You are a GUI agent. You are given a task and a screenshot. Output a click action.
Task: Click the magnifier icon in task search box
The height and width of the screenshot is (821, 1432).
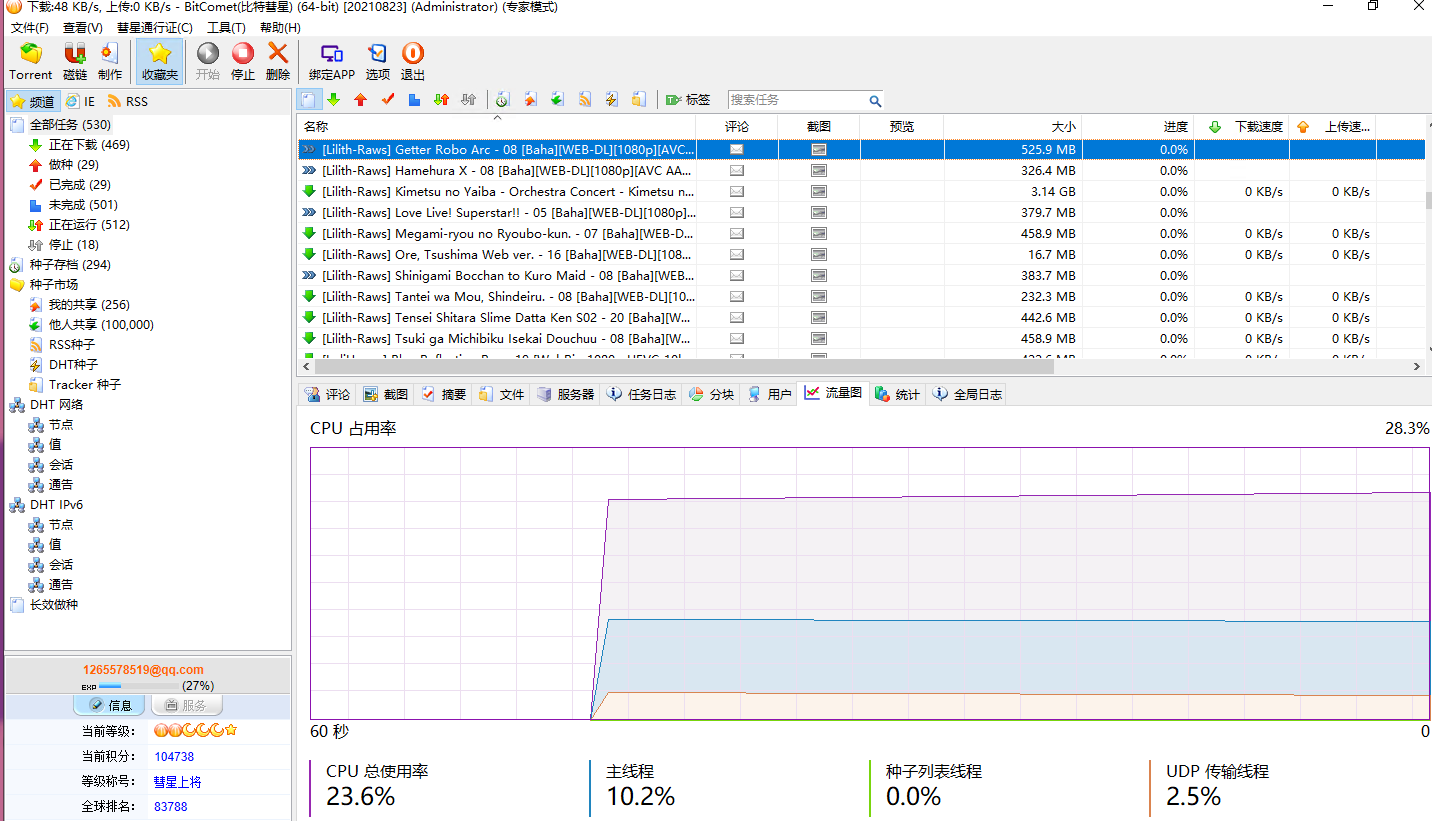pyautogui.click(x=875, y=100)
